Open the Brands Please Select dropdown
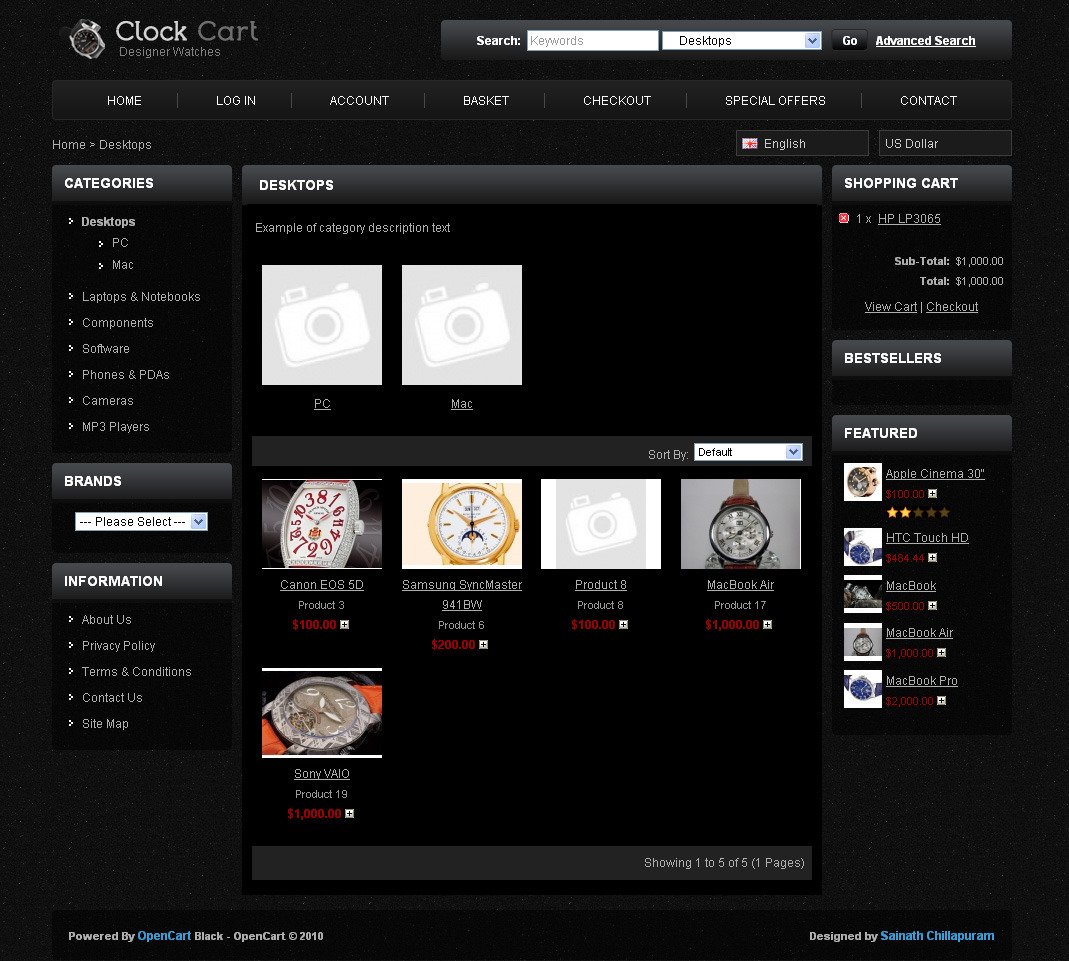Viewport: 1069px width, 961px height. pyautogui.click(x=141, y=521)
